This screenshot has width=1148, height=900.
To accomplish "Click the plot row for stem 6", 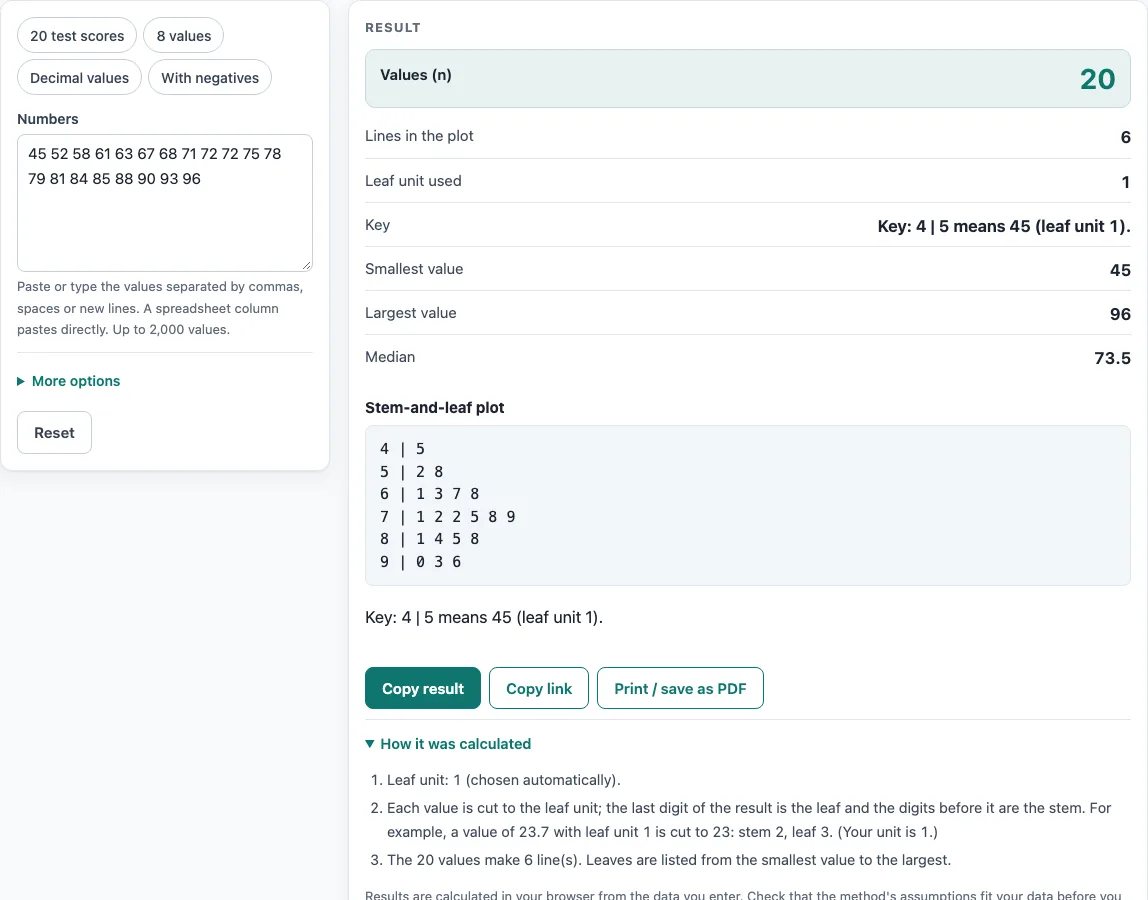I will (x=429, y=494).
